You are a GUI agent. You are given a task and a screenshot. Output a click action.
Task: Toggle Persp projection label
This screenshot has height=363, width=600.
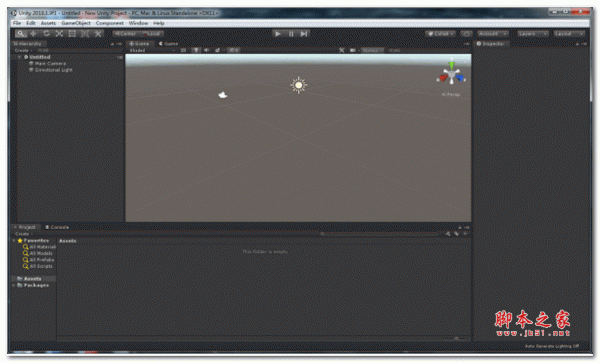(451, 94)
